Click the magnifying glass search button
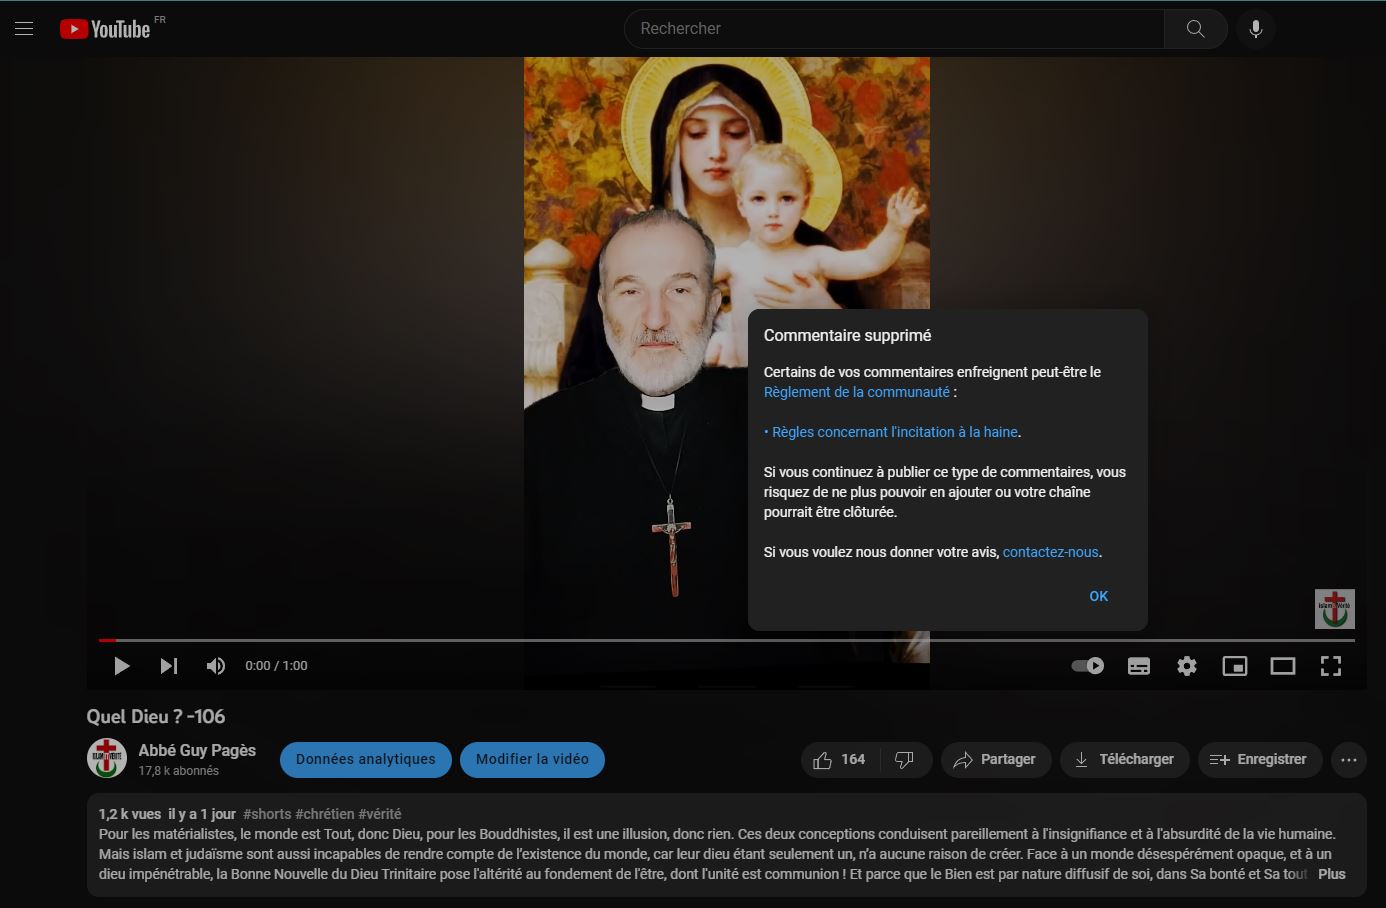1386x908 pixels. pos(1195,29)
